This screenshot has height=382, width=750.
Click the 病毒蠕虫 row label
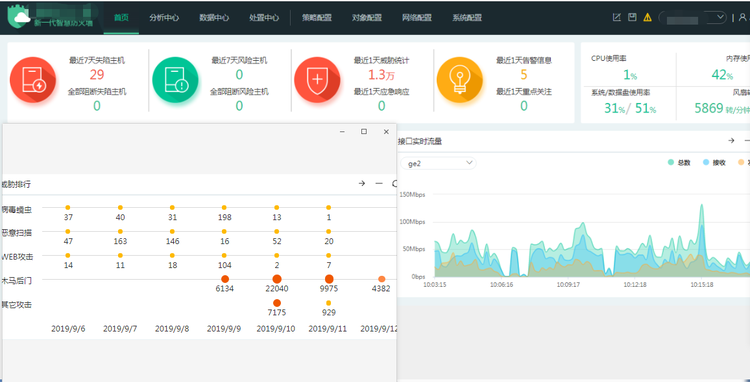pos(17,209)
